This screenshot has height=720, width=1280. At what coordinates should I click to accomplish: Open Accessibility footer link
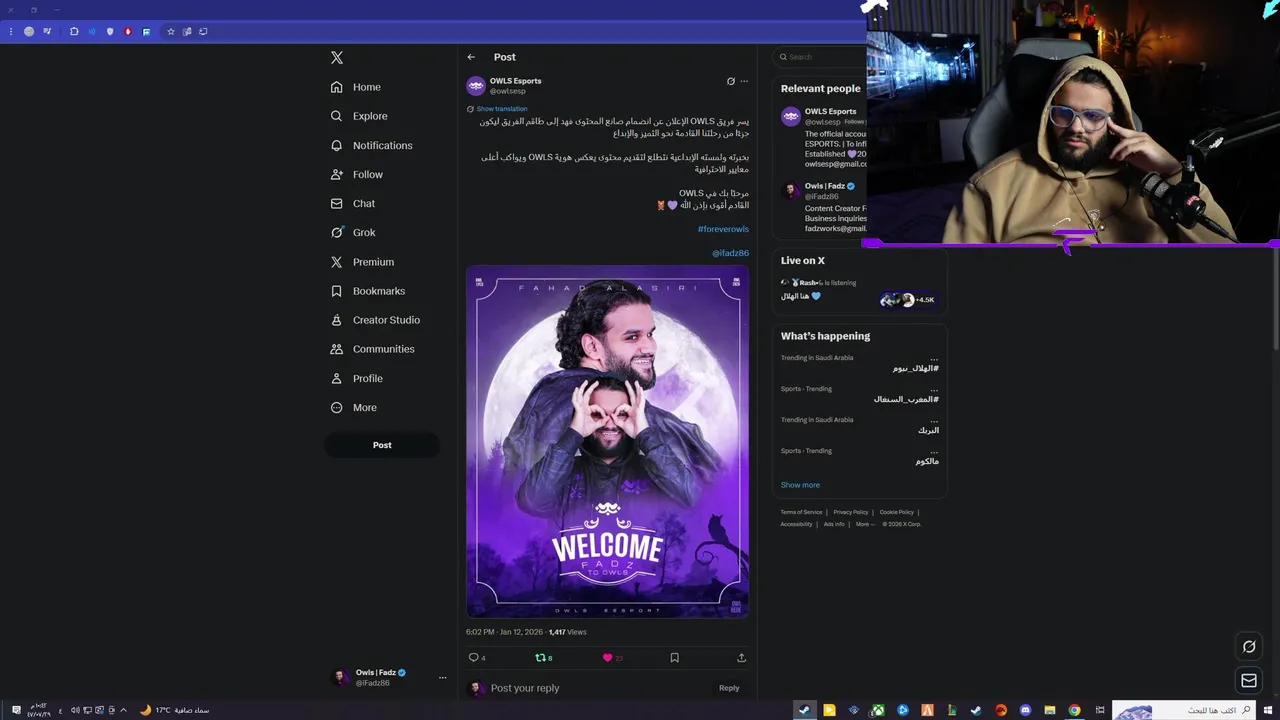(x=796, y=524)
